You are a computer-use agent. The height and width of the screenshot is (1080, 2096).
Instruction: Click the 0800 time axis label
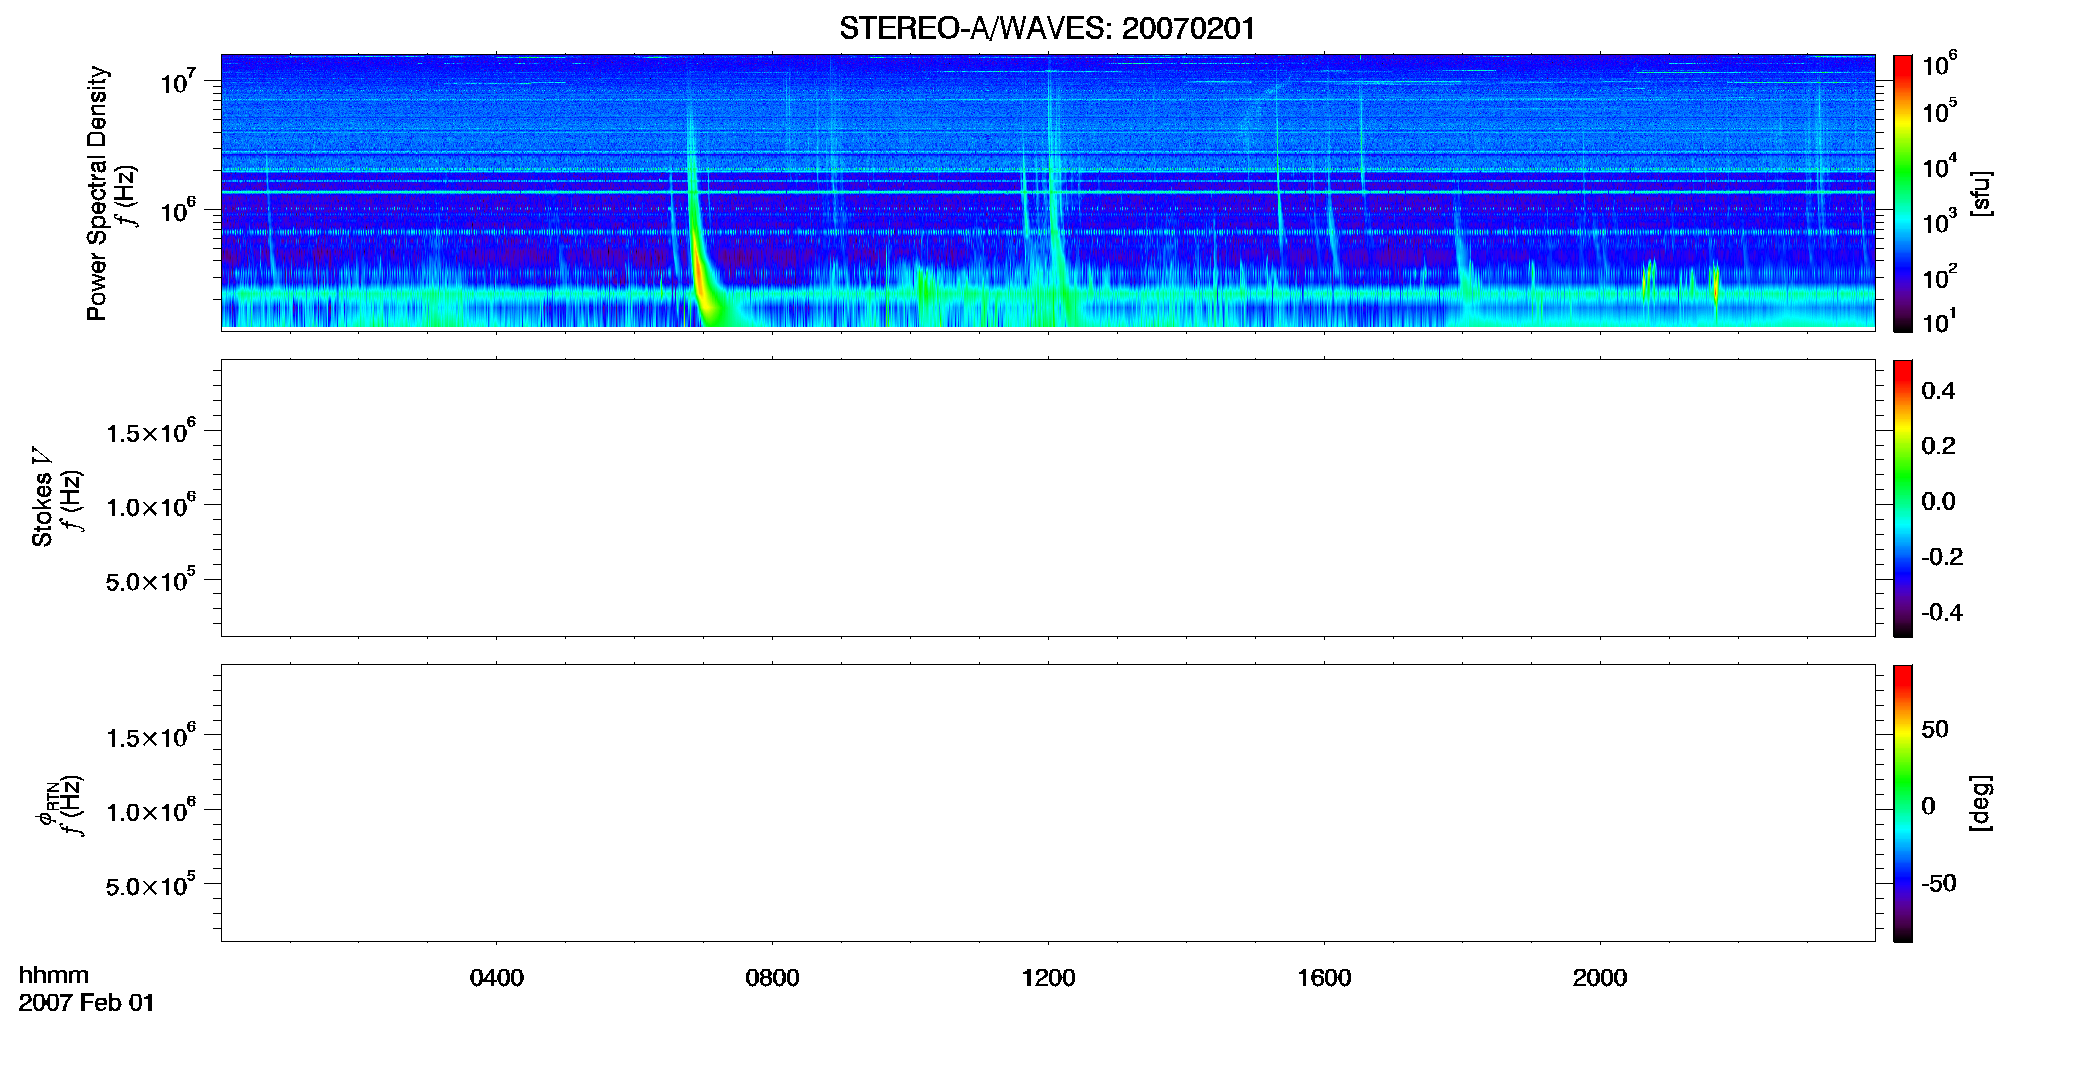[772, 978]
